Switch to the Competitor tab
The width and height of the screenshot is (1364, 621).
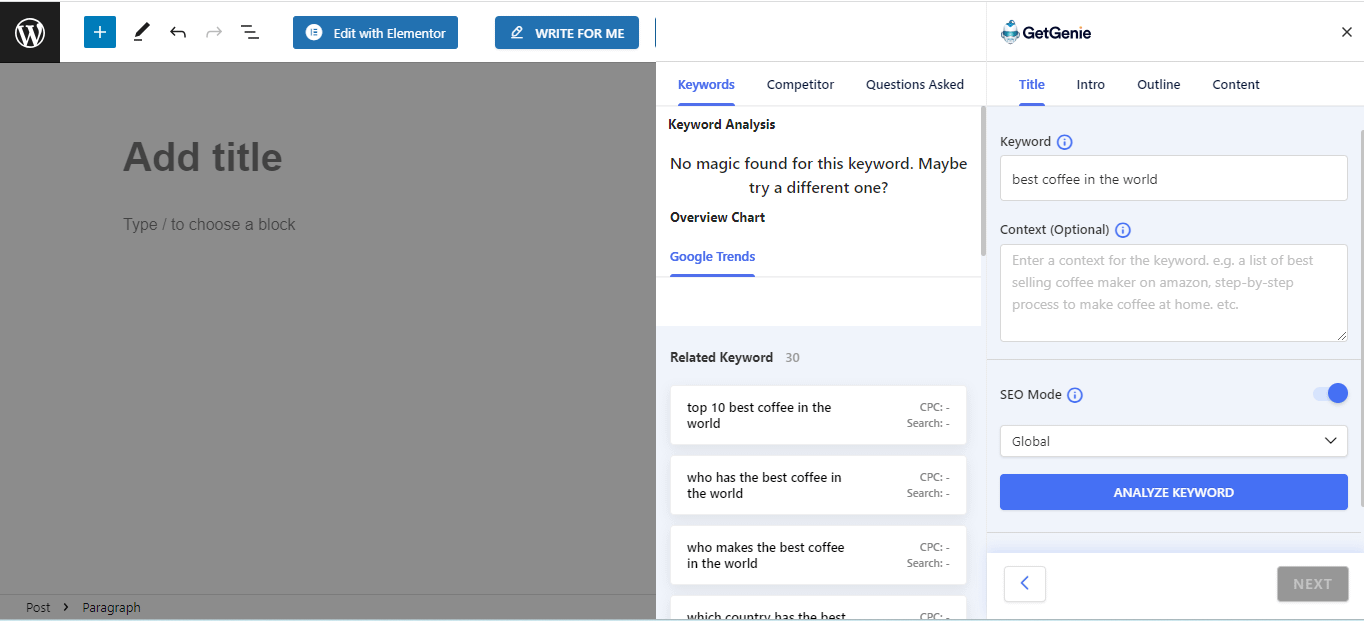[x=800, y=84]
